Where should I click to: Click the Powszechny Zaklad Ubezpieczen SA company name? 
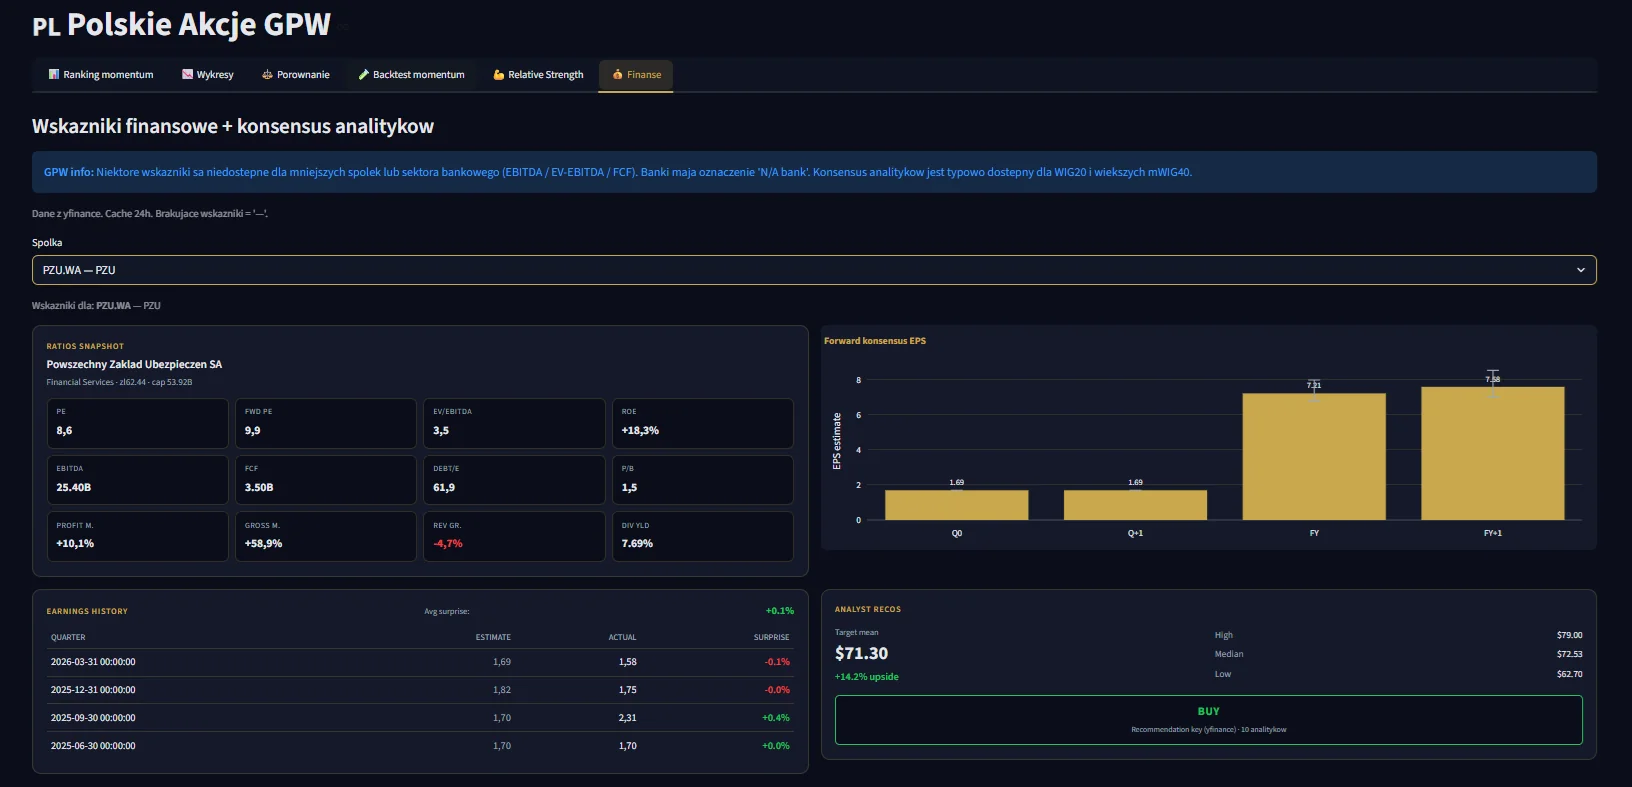pos(134,365)
